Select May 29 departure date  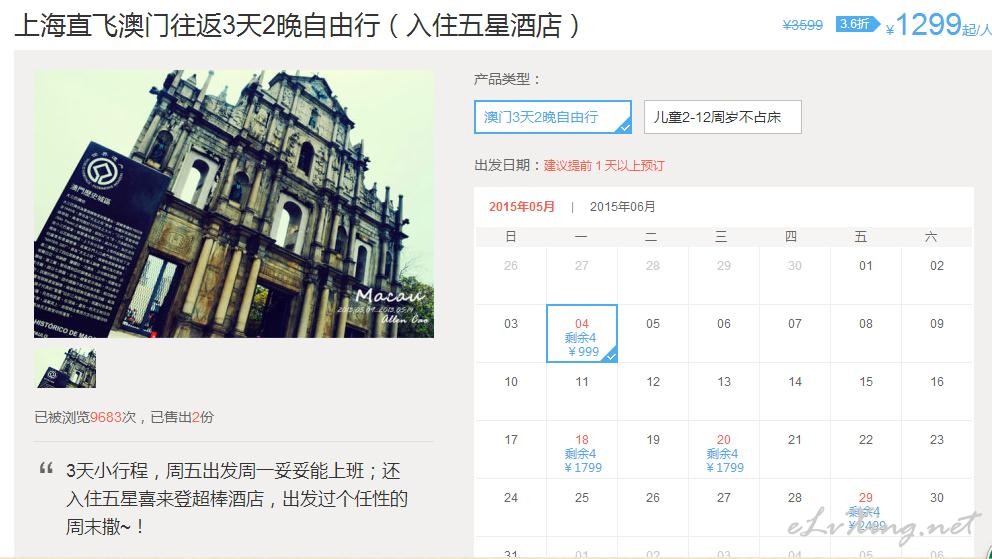pyautogui.click(x=865, y=508)
